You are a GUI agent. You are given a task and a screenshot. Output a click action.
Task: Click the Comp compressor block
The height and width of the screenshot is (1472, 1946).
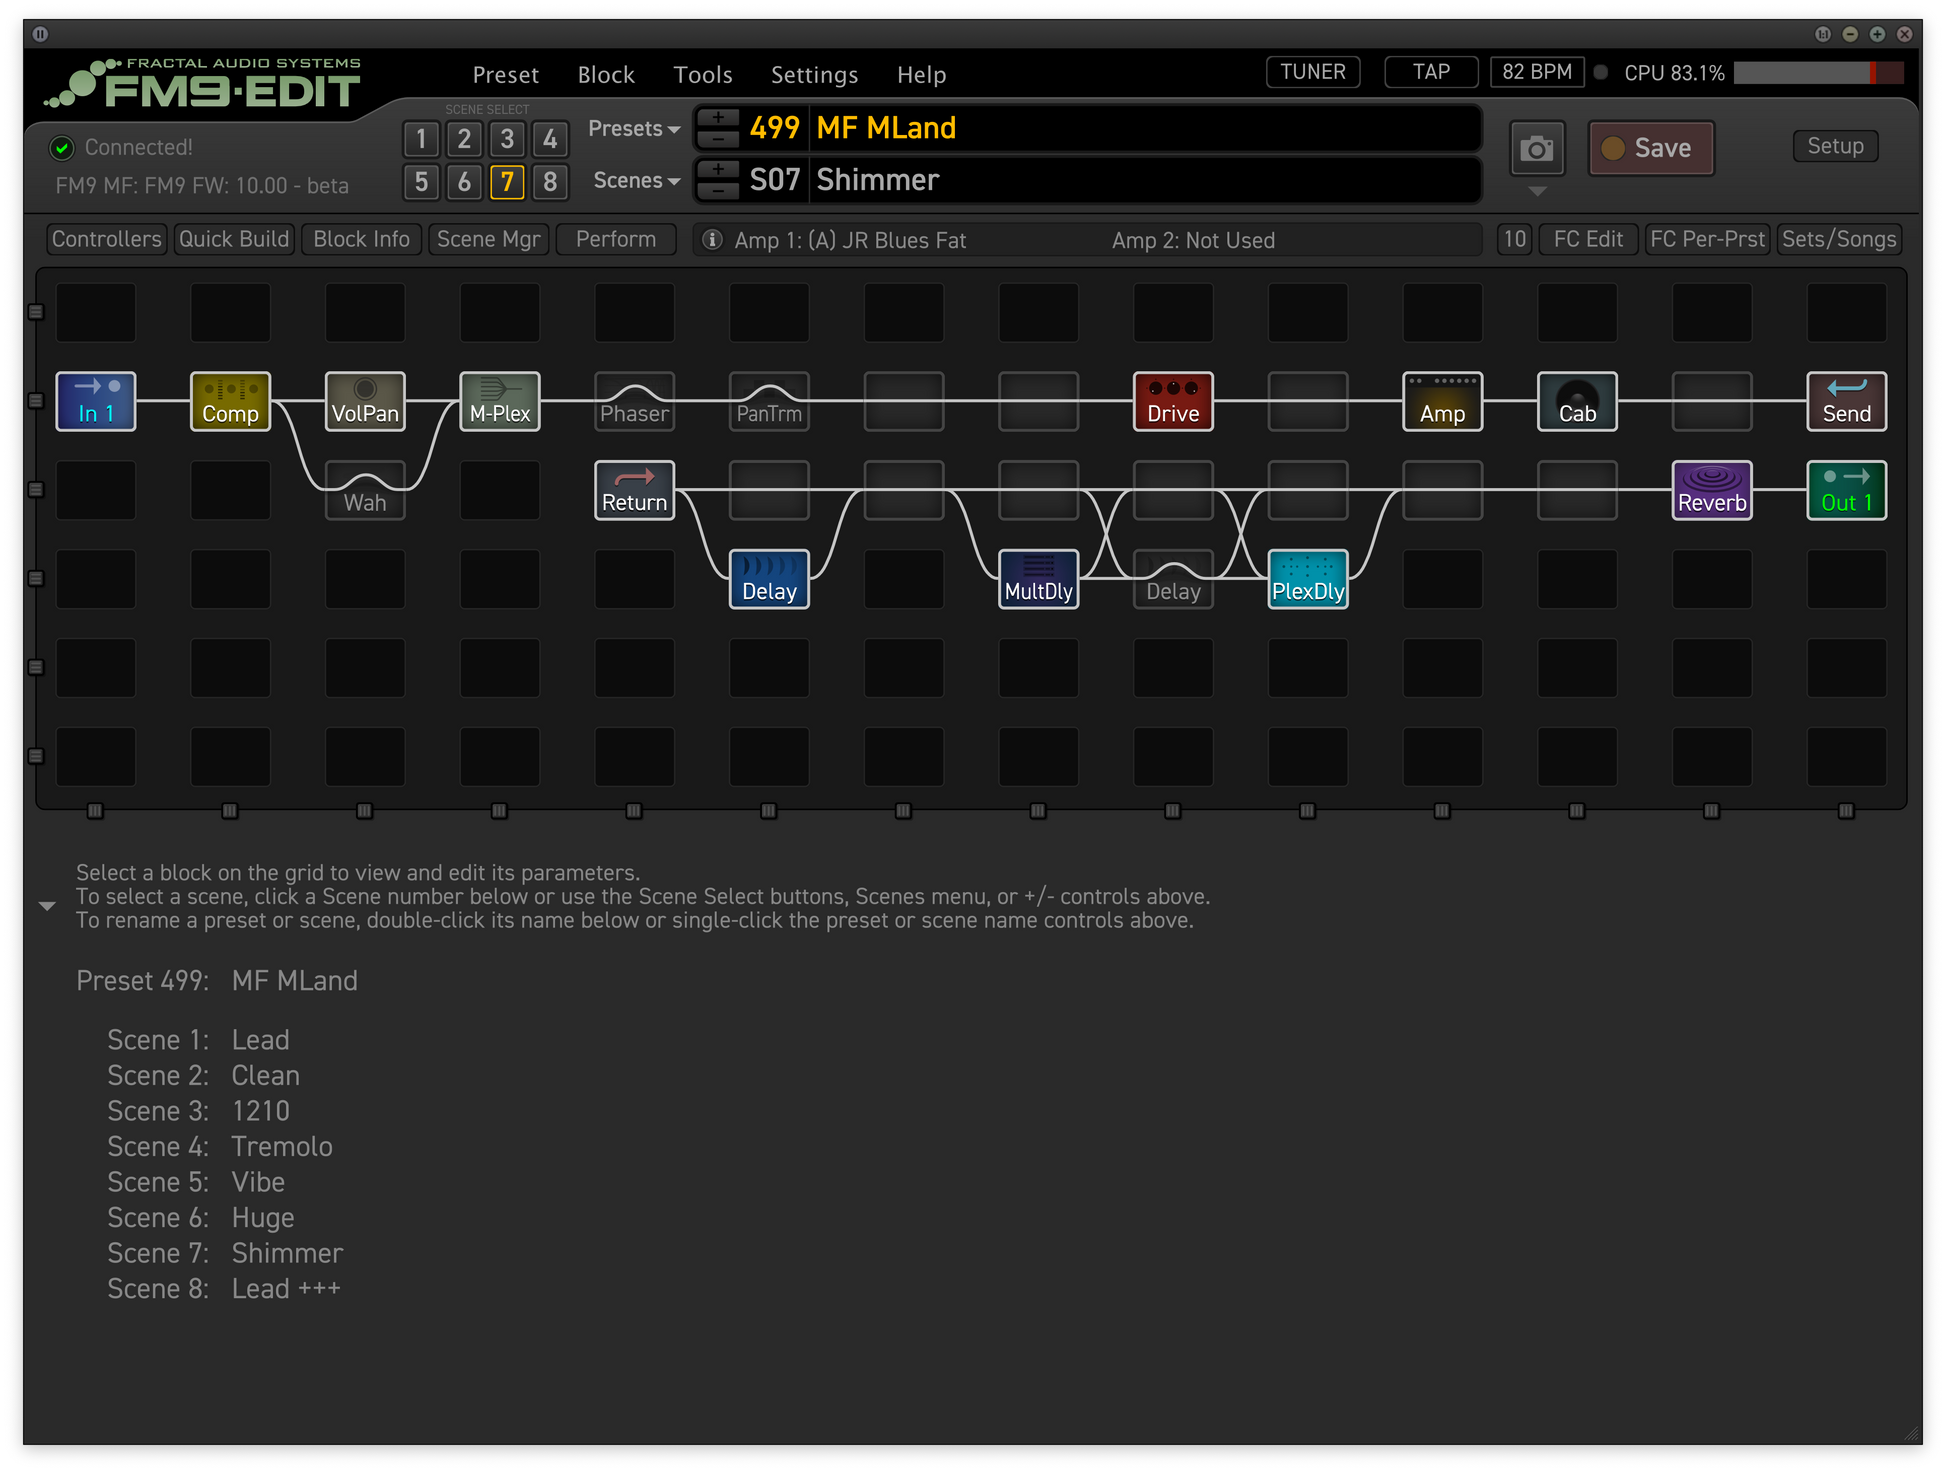(x=230, y=402)
